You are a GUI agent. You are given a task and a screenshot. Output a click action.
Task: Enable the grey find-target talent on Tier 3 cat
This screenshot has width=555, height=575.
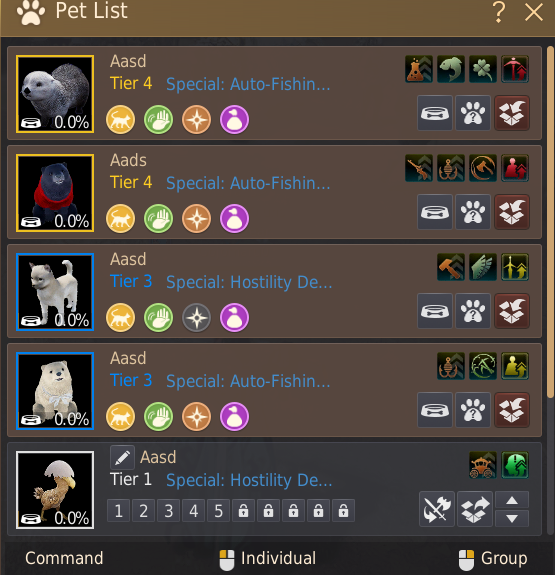tap(196, 318)
